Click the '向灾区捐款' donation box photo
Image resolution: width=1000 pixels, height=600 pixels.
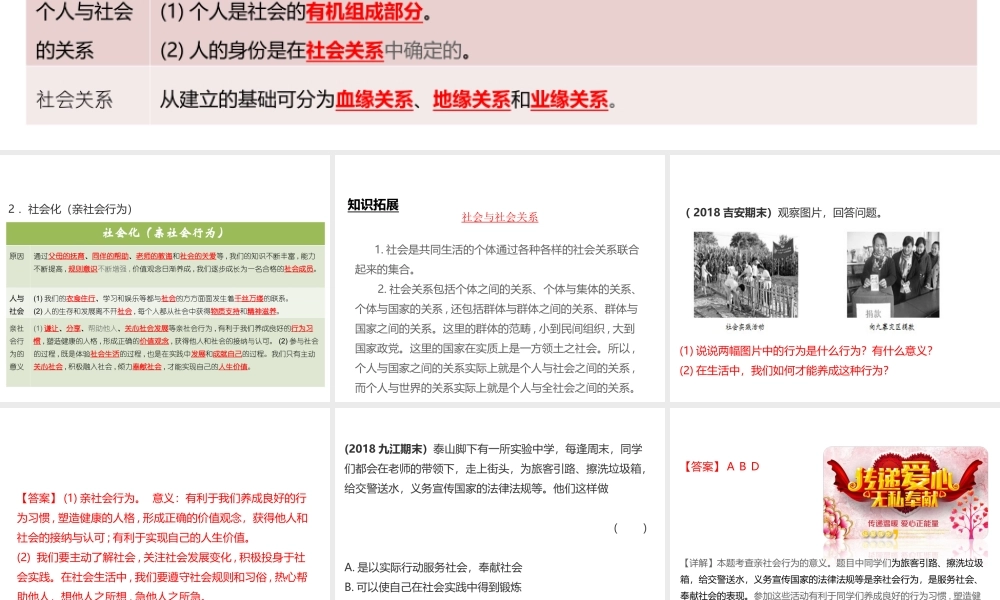[x=893, y=275]
